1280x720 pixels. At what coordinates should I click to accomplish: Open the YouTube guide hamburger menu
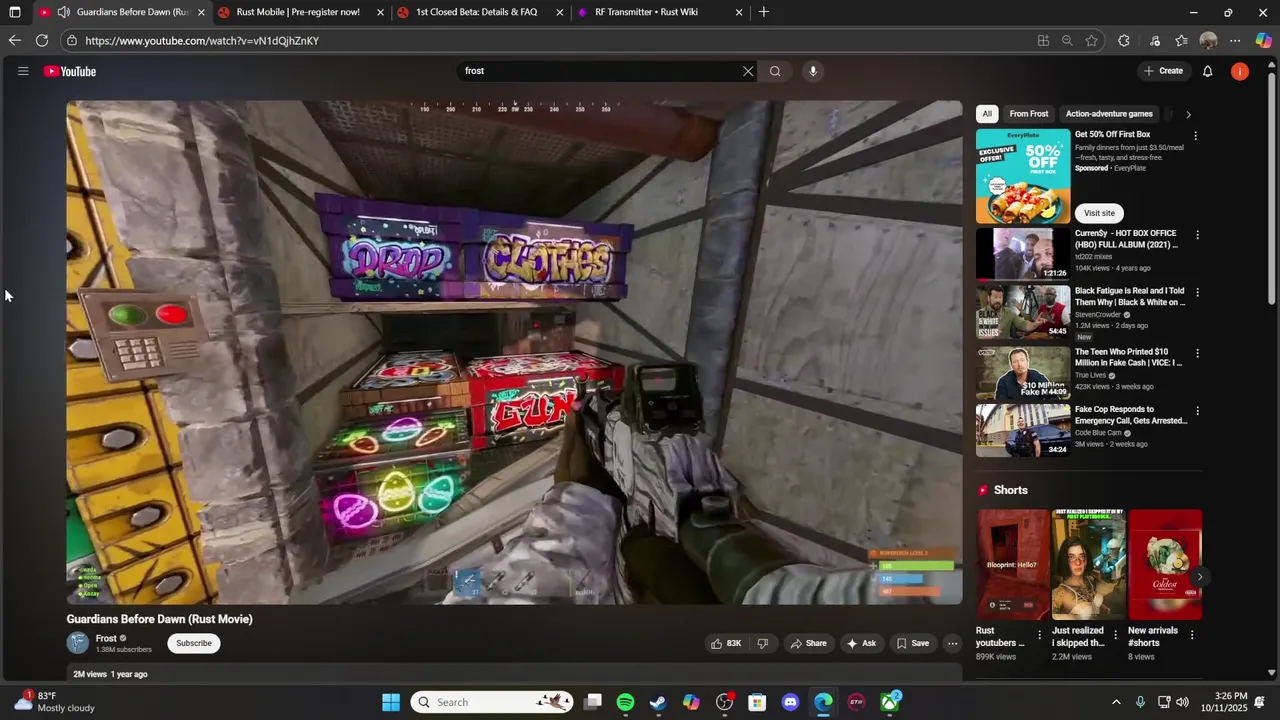pyautogui.click(x=23, y=71)
